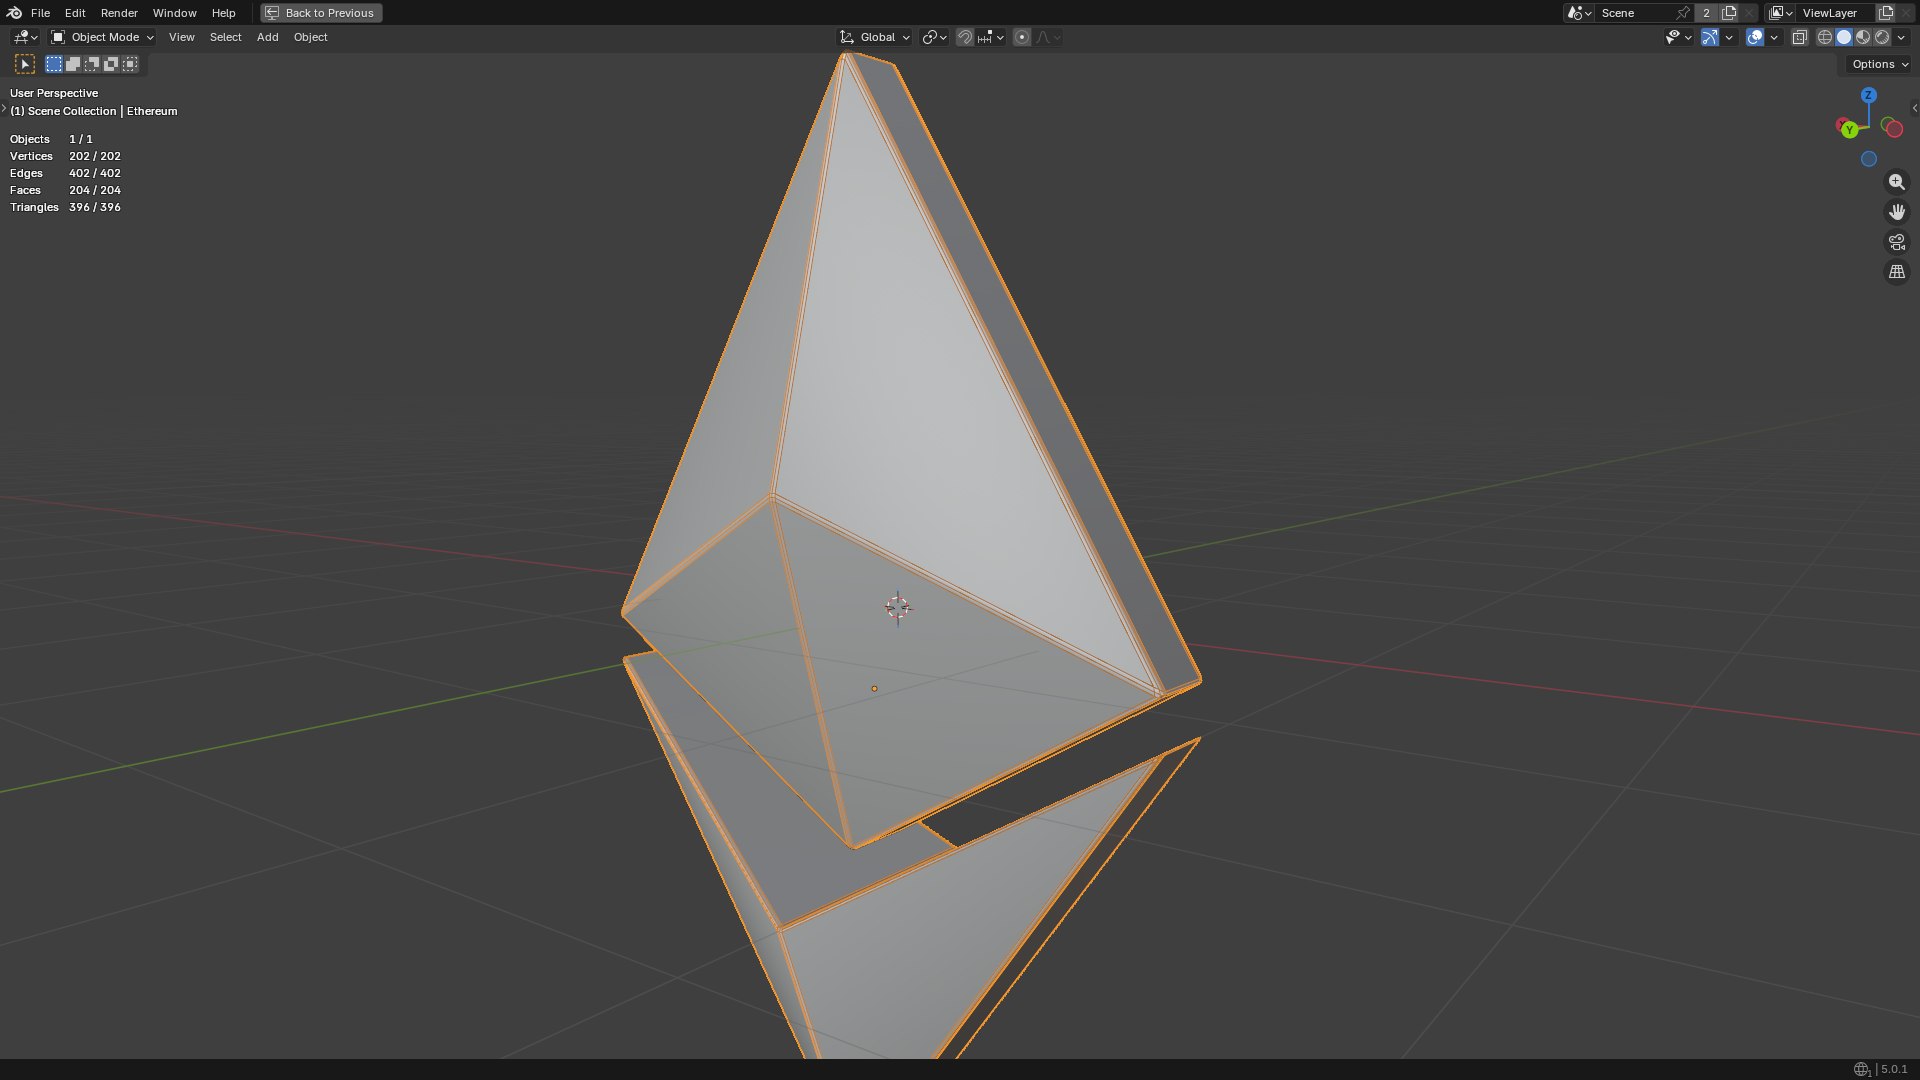Select the Select Box tool icon
Viewport: 1920px width, 1080px height.
pyautogui.click(x=25, y=64)
